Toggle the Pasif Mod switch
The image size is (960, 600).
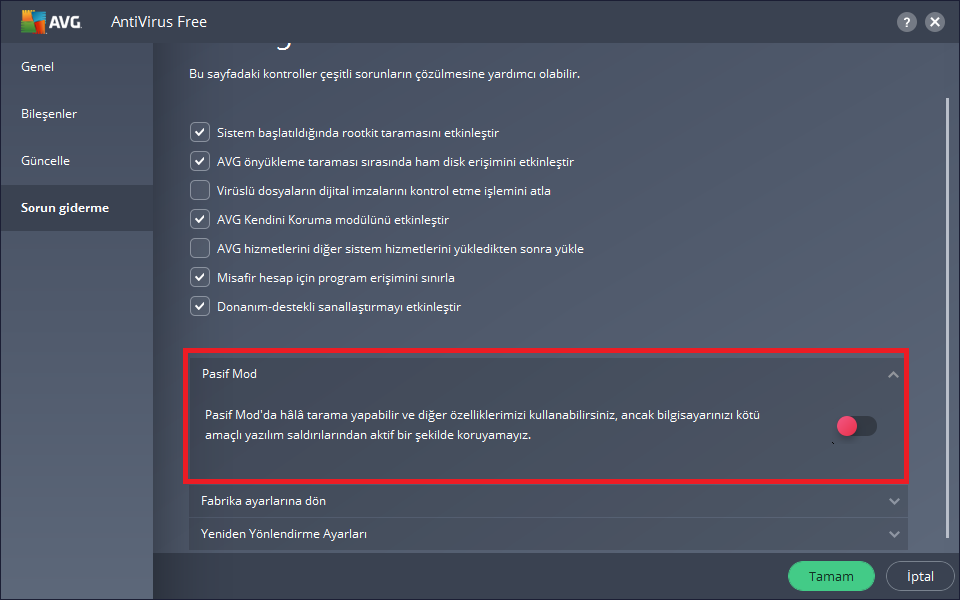pyautogui.click(x=857, y=426)
